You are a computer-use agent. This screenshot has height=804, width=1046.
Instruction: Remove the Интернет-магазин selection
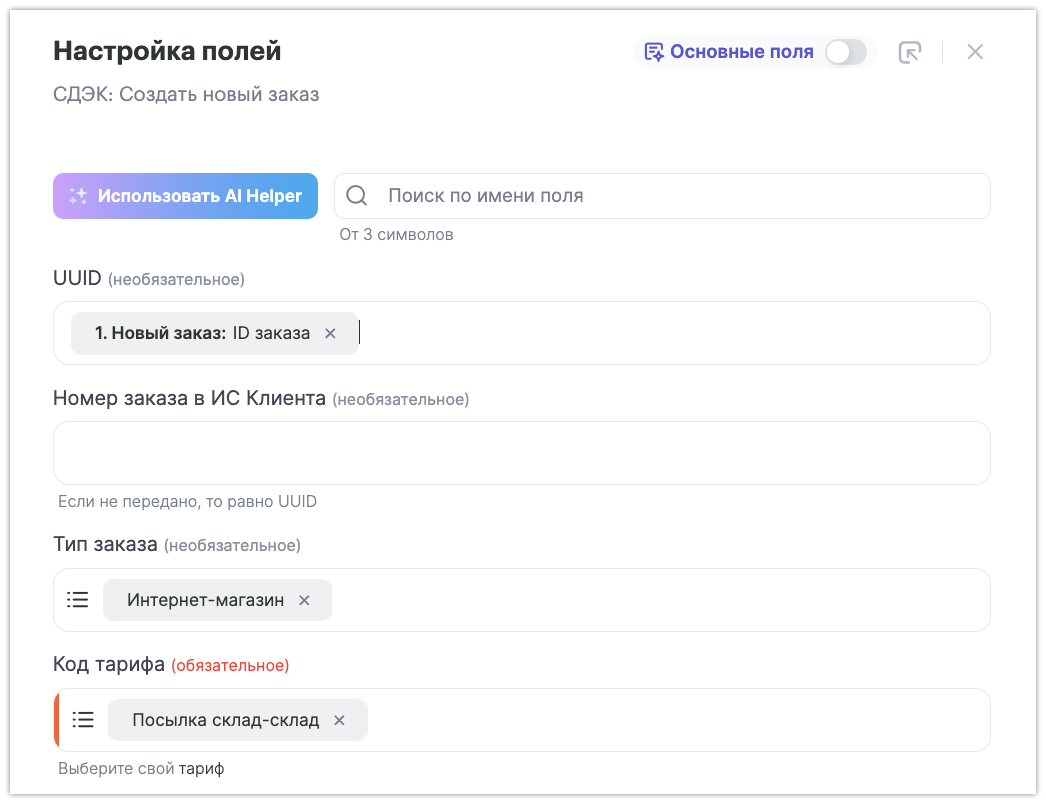[305, 600]
